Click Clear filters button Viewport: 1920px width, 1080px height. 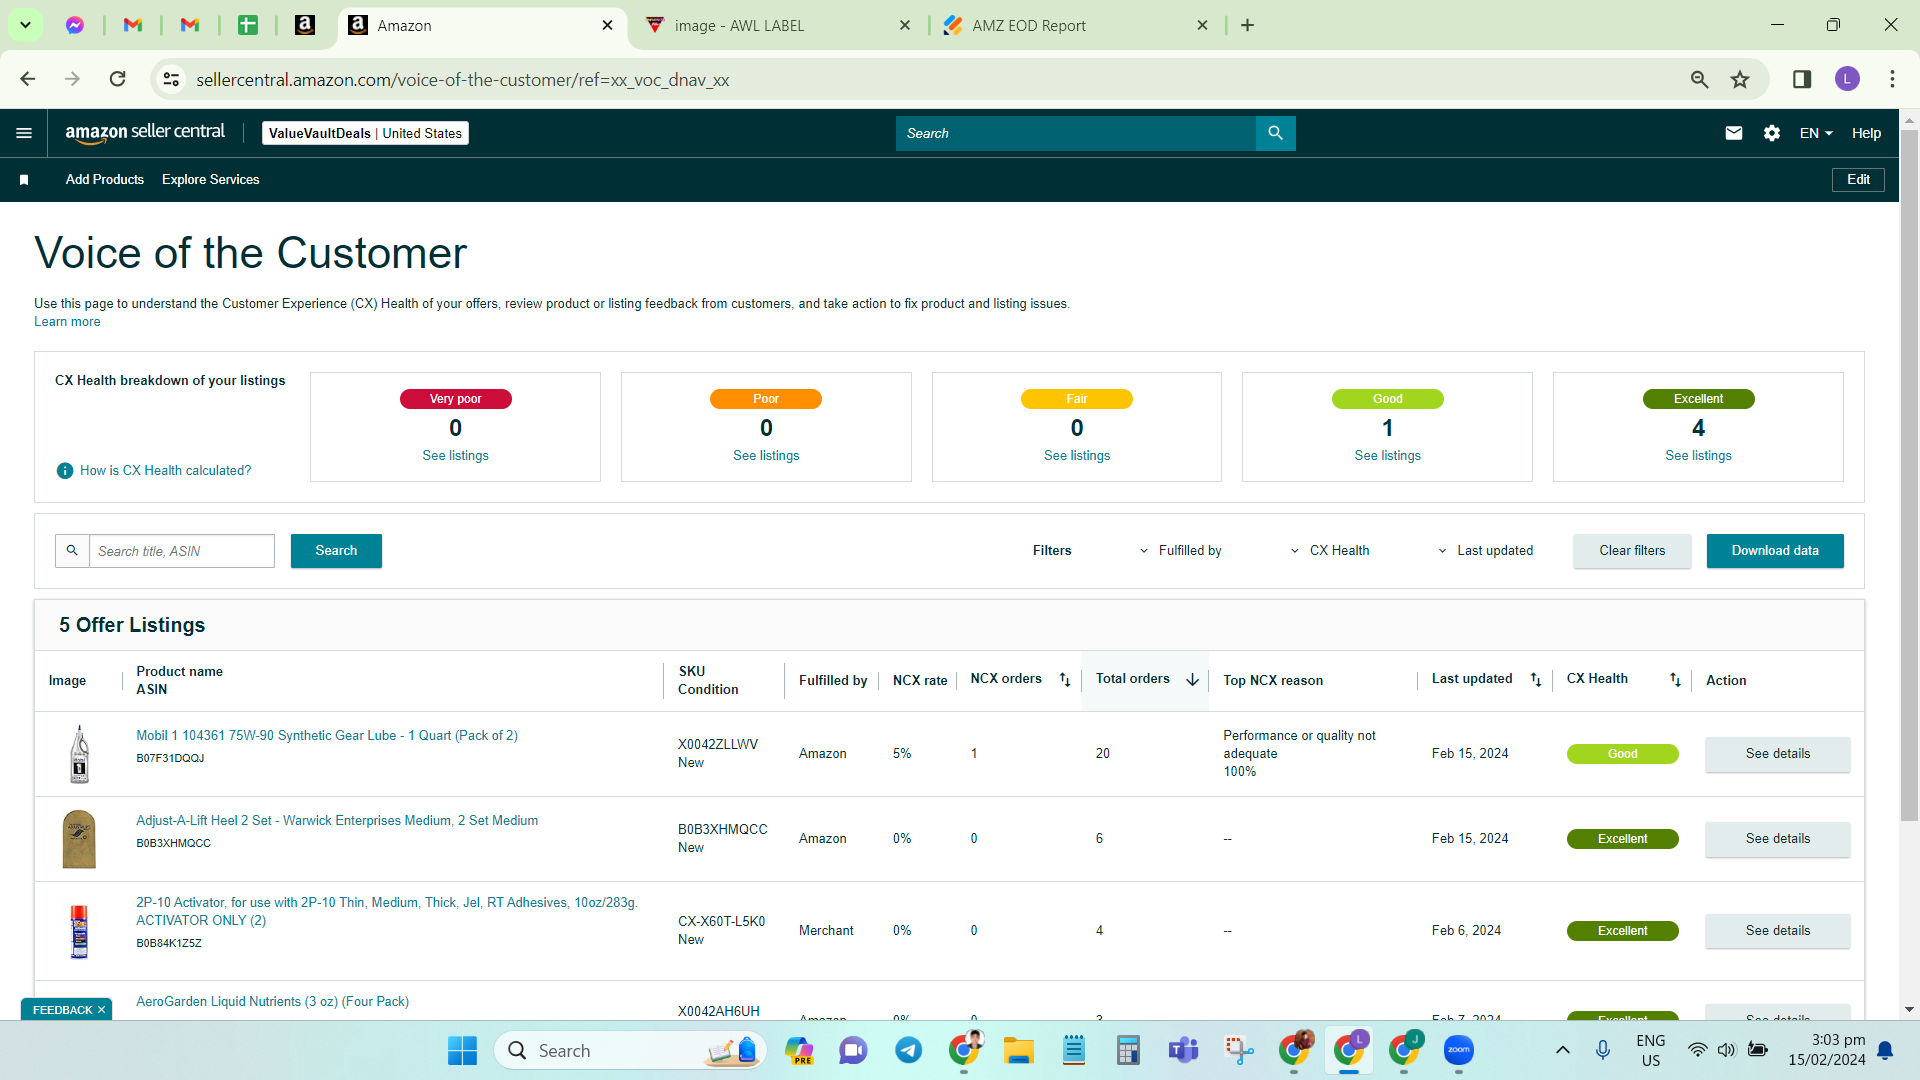click(1632, 551)
